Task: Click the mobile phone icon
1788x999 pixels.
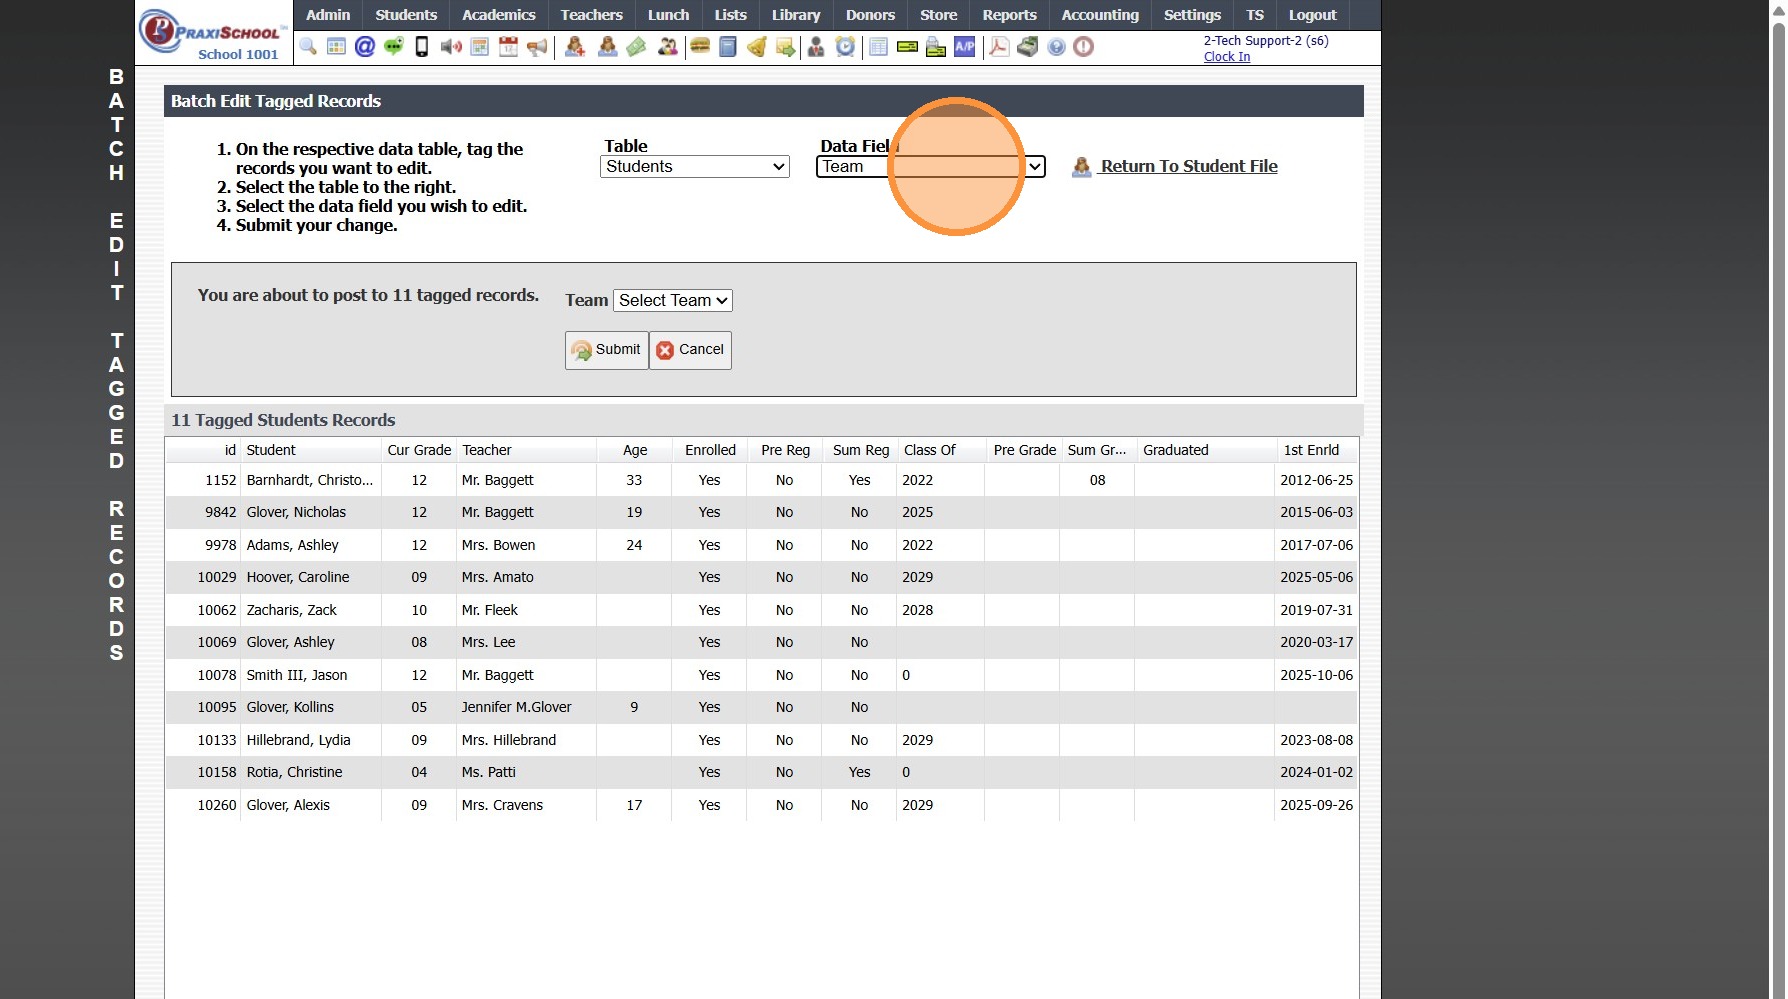Action: click(422, 47)
